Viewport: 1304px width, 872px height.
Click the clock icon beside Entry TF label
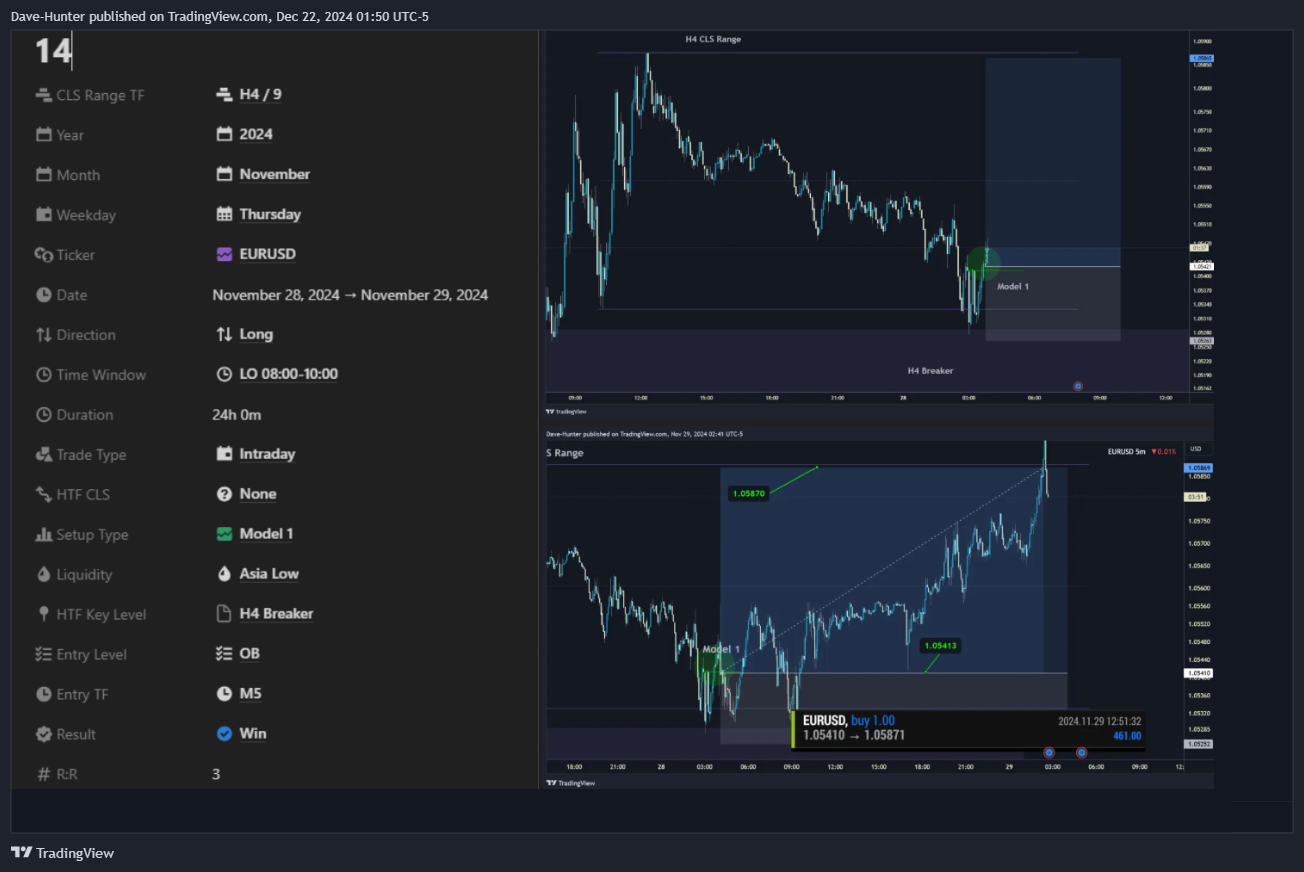point(43,694)
